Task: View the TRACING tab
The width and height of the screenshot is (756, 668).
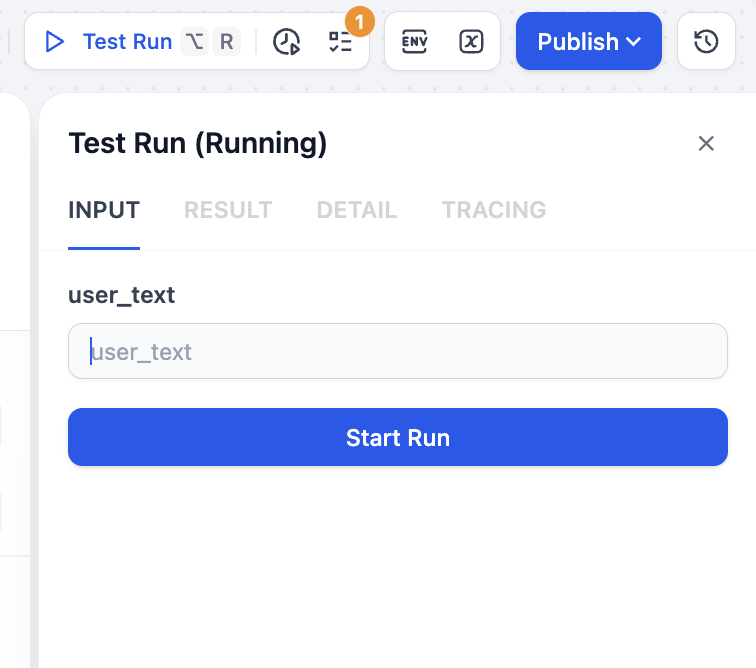Action: coord(494,210)
